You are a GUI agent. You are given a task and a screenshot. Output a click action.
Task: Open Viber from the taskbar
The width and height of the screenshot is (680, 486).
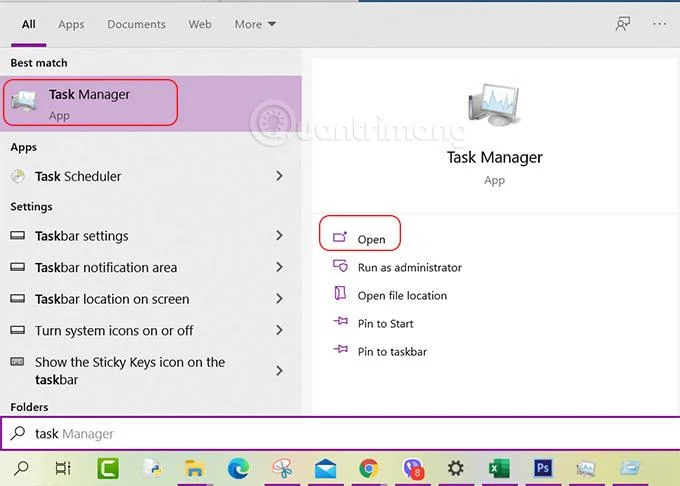coord(412,468)
